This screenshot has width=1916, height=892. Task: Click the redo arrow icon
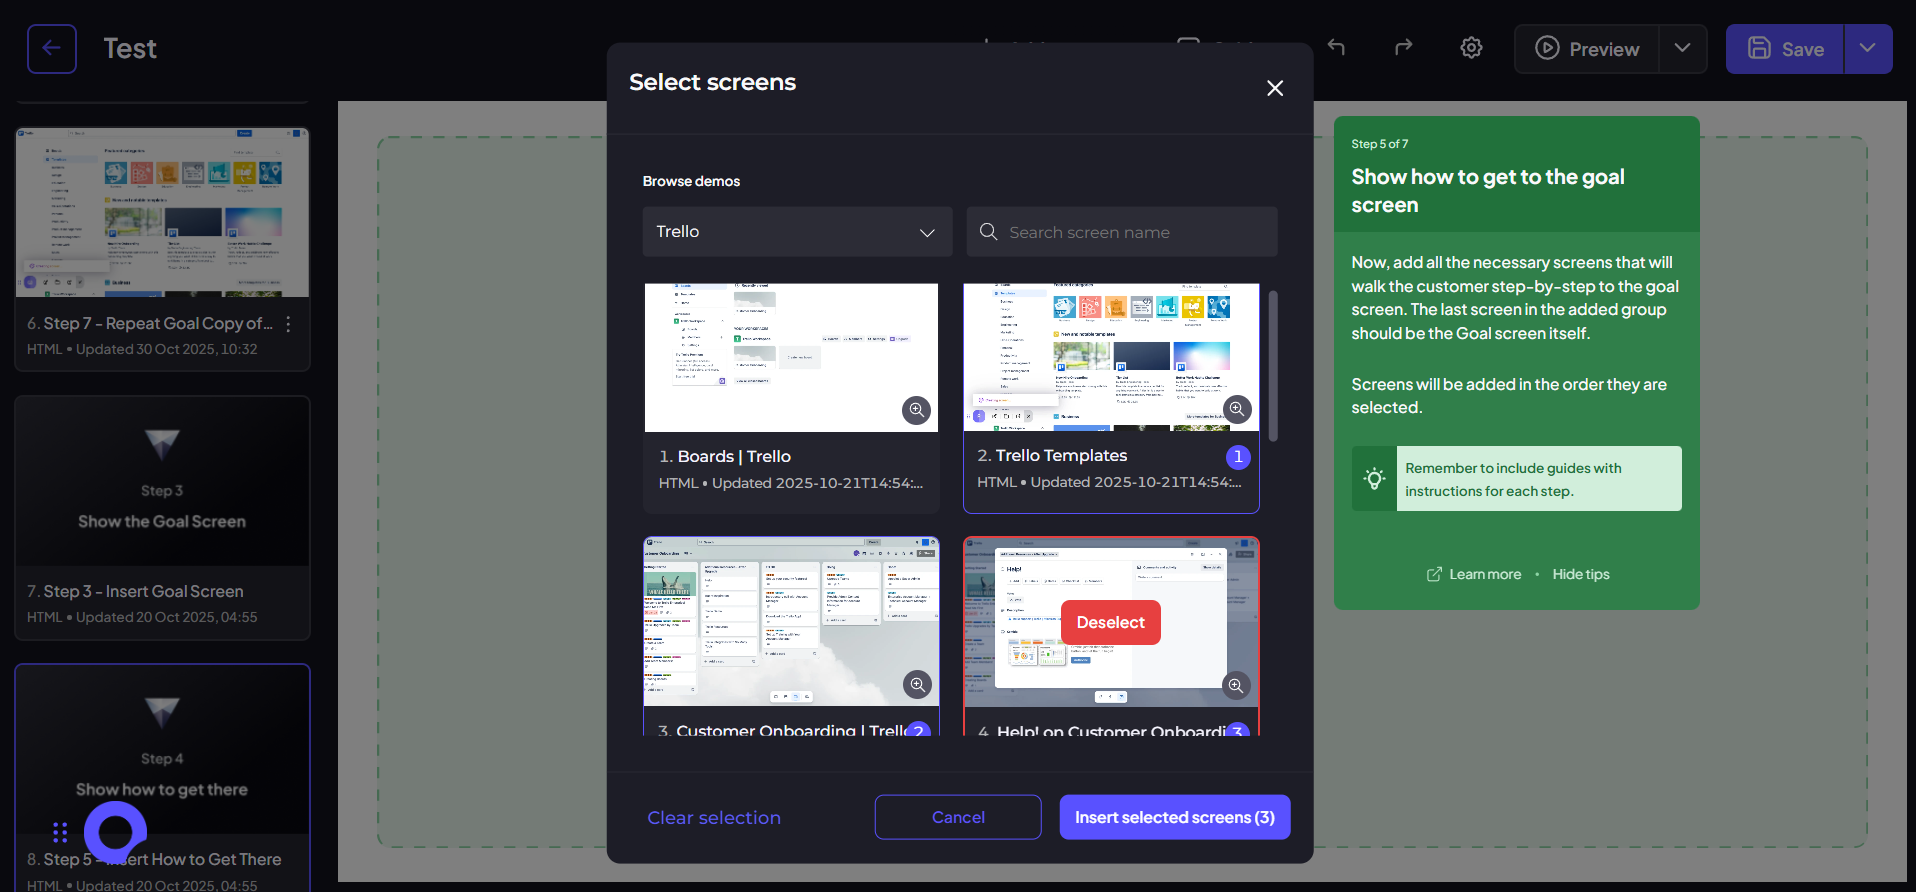click(x=1404, y=47)
